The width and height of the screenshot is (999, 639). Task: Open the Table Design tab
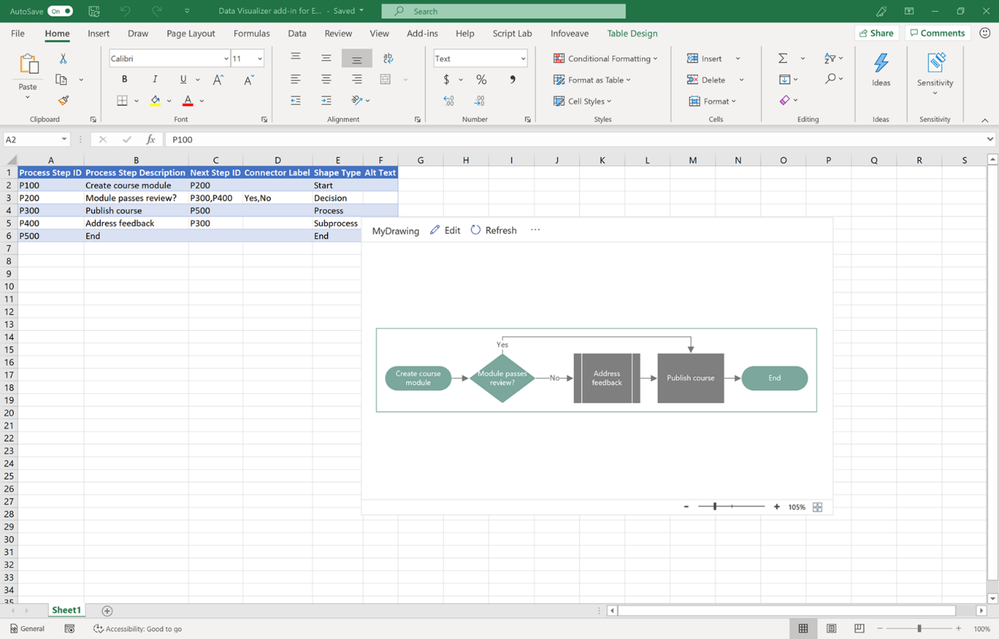coord(632,33)
